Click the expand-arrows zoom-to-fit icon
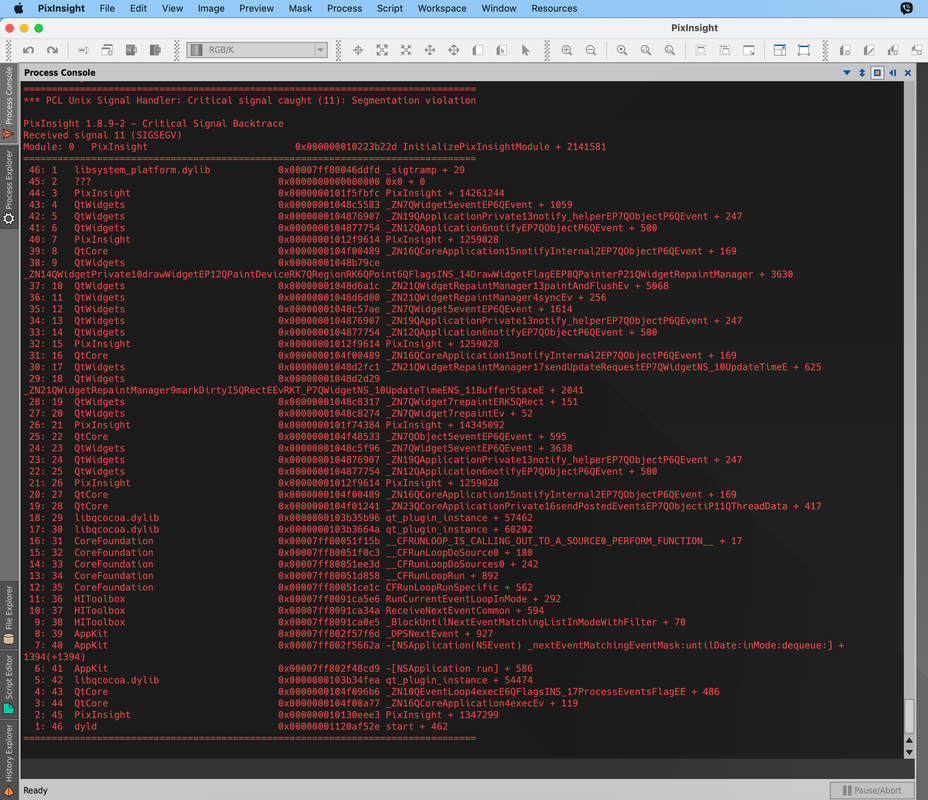This screenshot has width=928, height=800. tap(382, 50)
